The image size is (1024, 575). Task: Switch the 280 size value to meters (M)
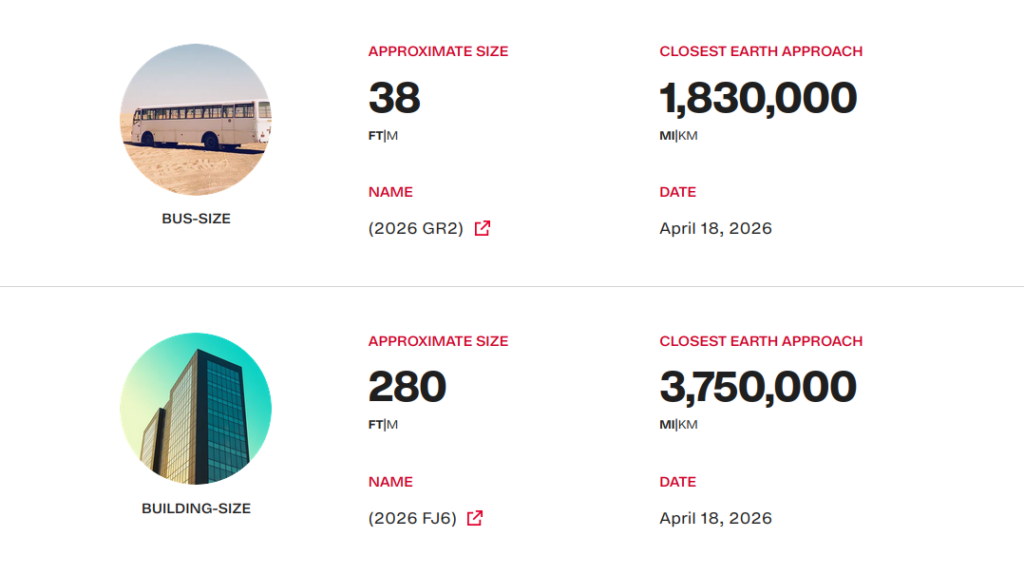[x=392, y=425]
